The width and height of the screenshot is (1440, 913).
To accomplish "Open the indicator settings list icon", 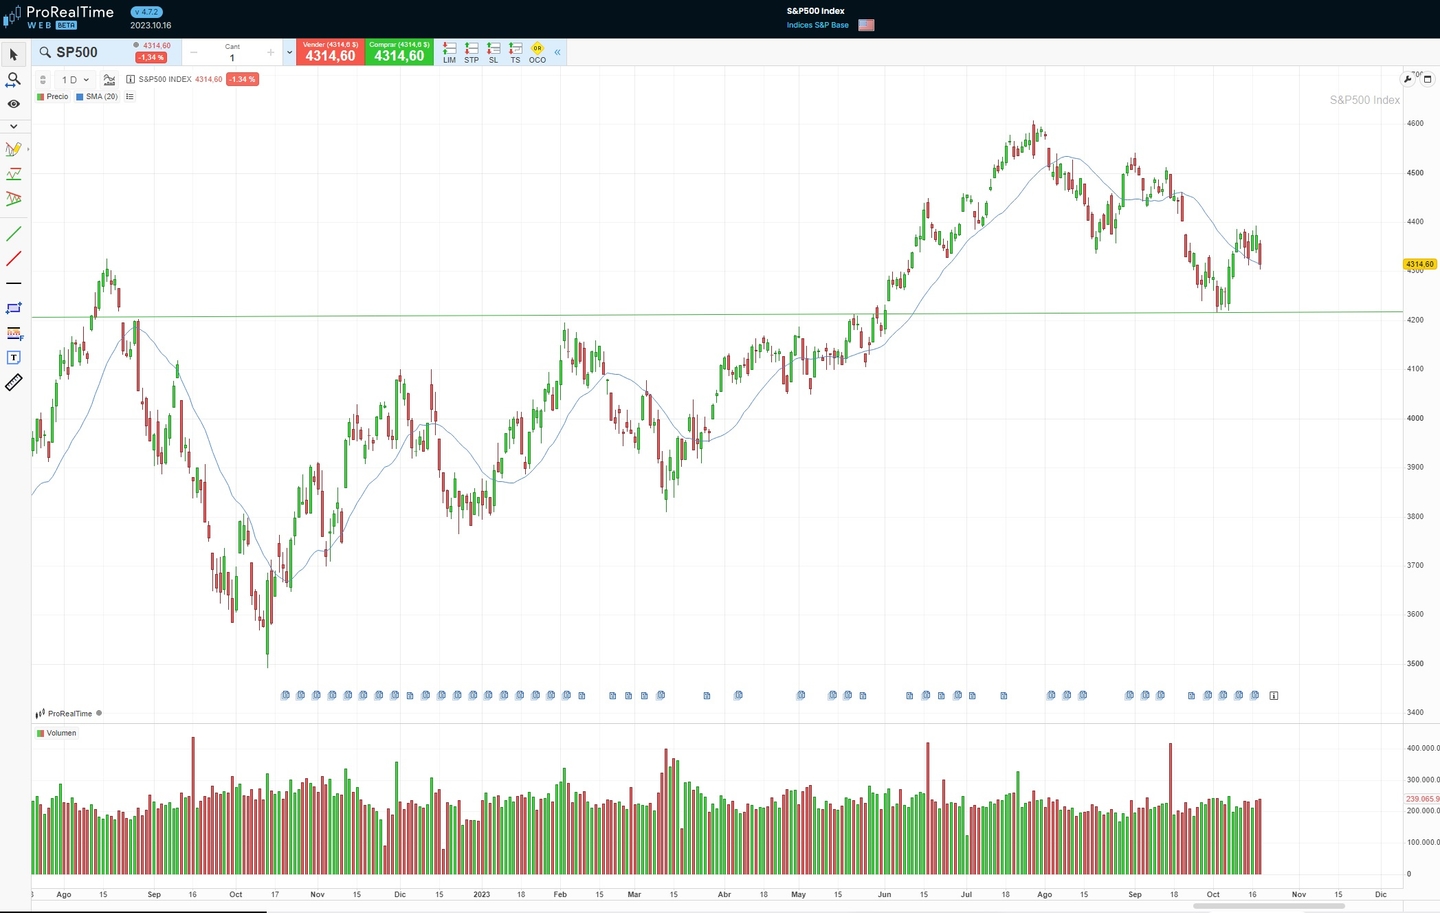I will (x=129, y=96).
